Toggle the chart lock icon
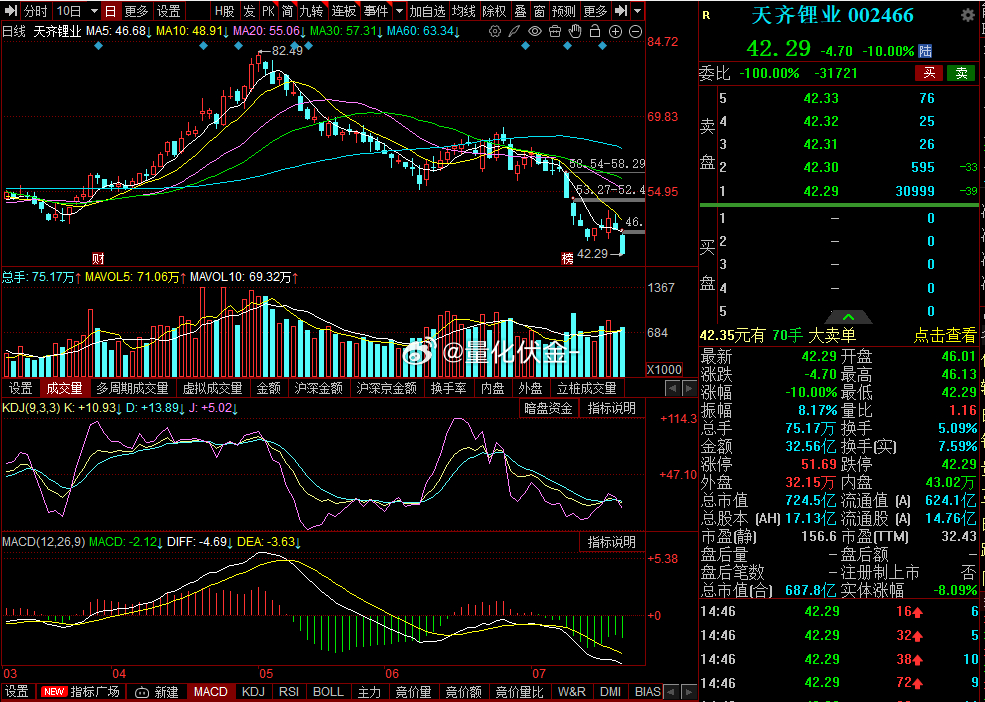 tap(595, 31)
